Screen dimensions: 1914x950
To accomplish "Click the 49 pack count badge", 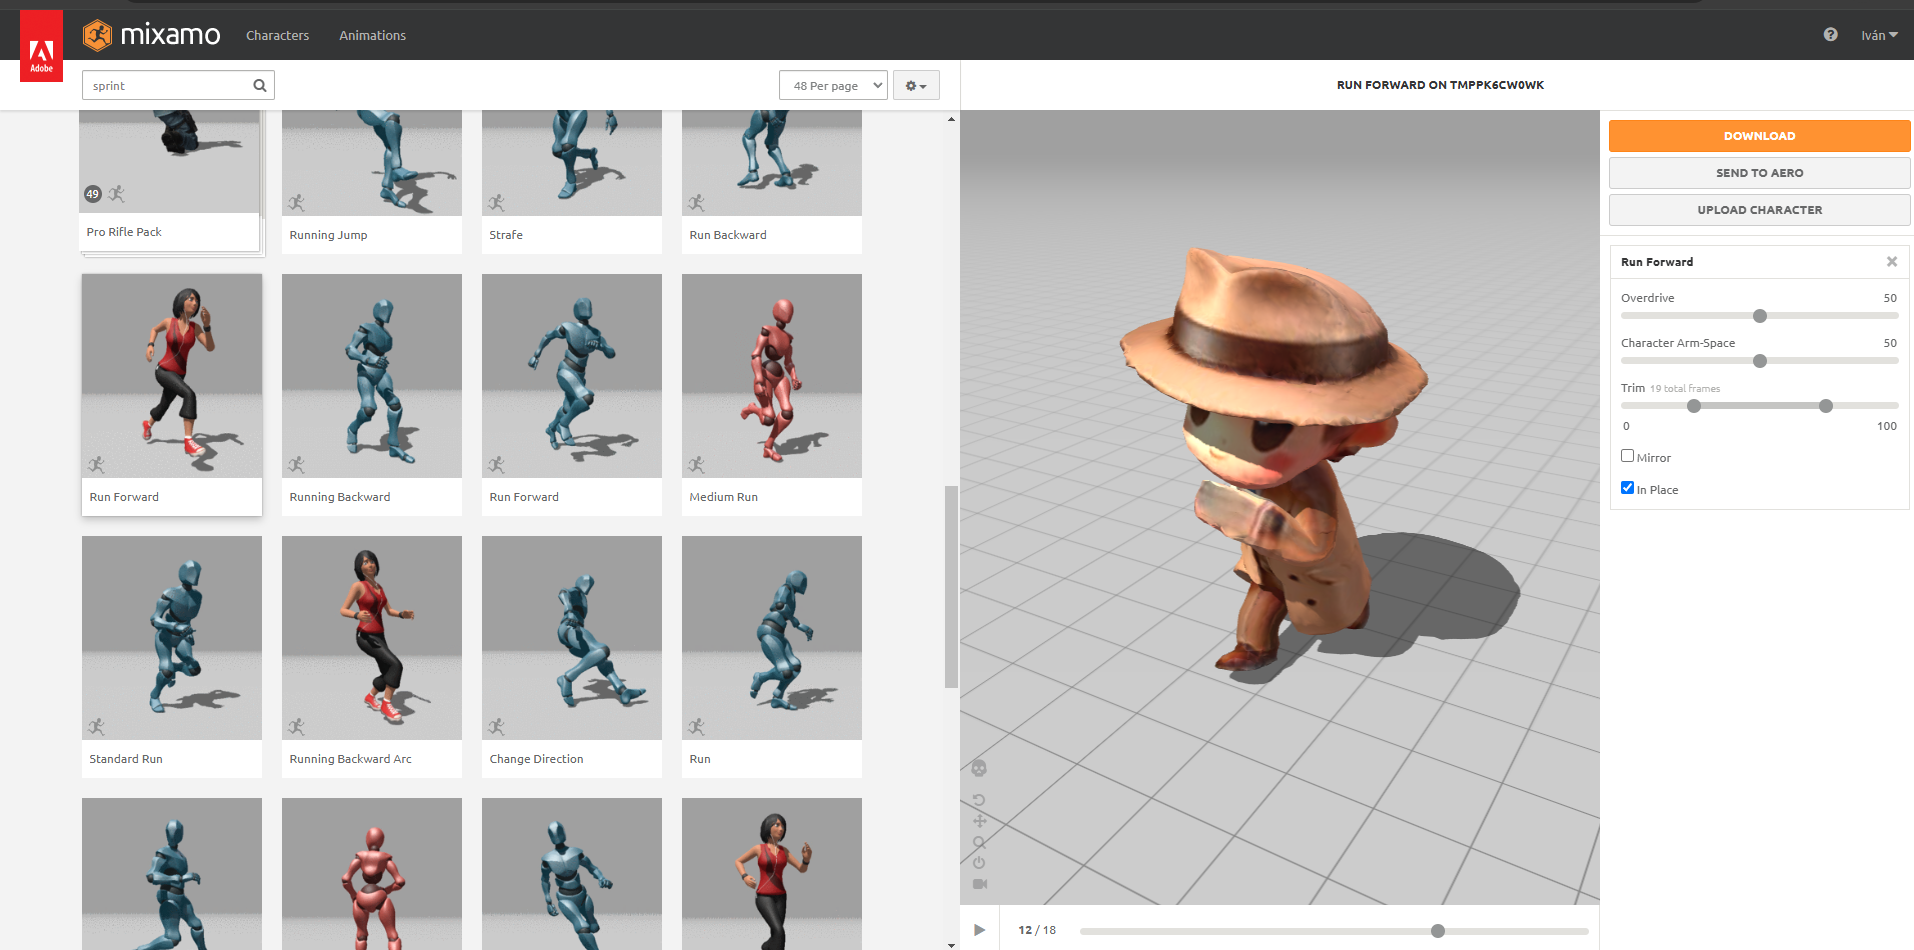I will point(93,194).
